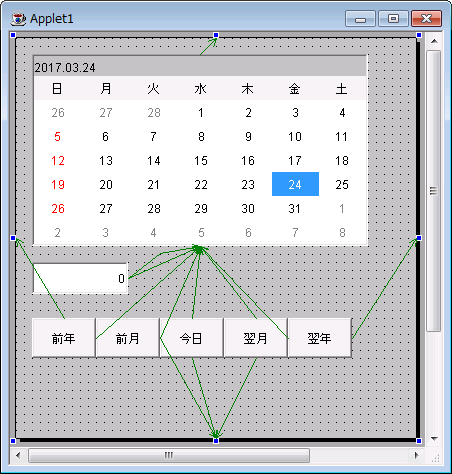Click vertical scrollbar up arrow

[434, 41]
